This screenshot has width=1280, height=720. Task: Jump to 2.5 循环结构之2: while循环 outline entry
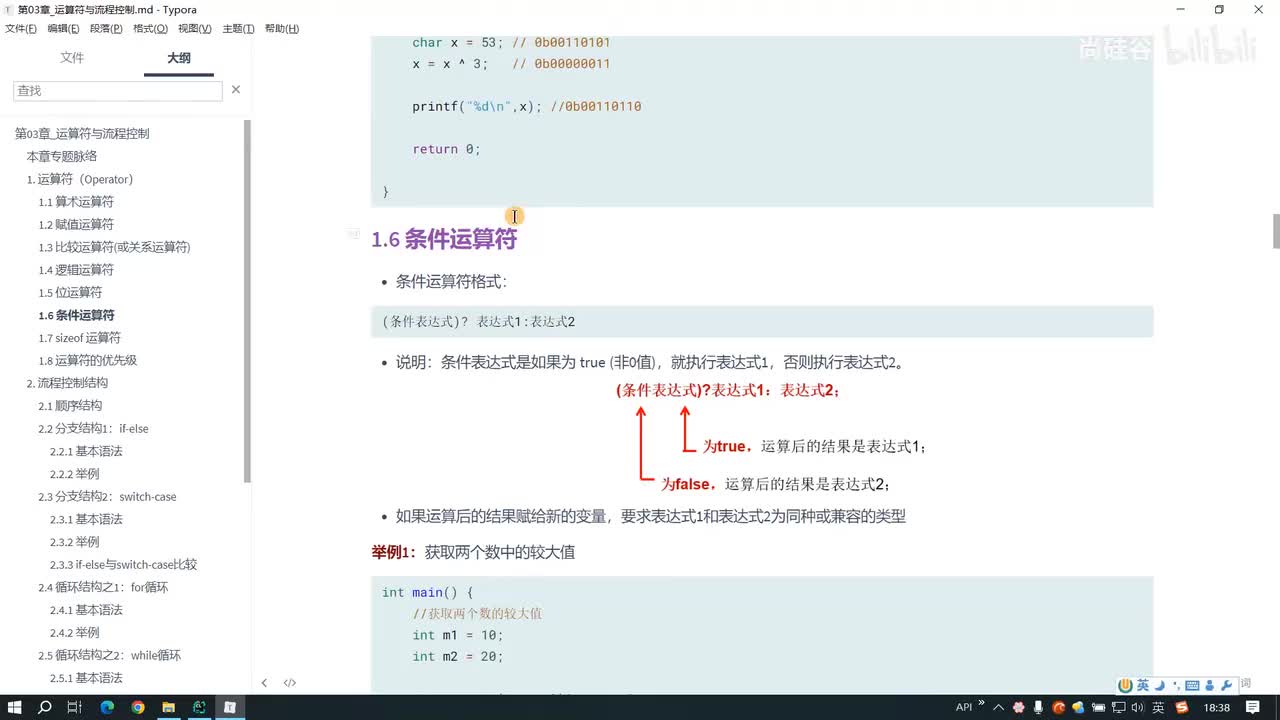[x=109, y=656]
